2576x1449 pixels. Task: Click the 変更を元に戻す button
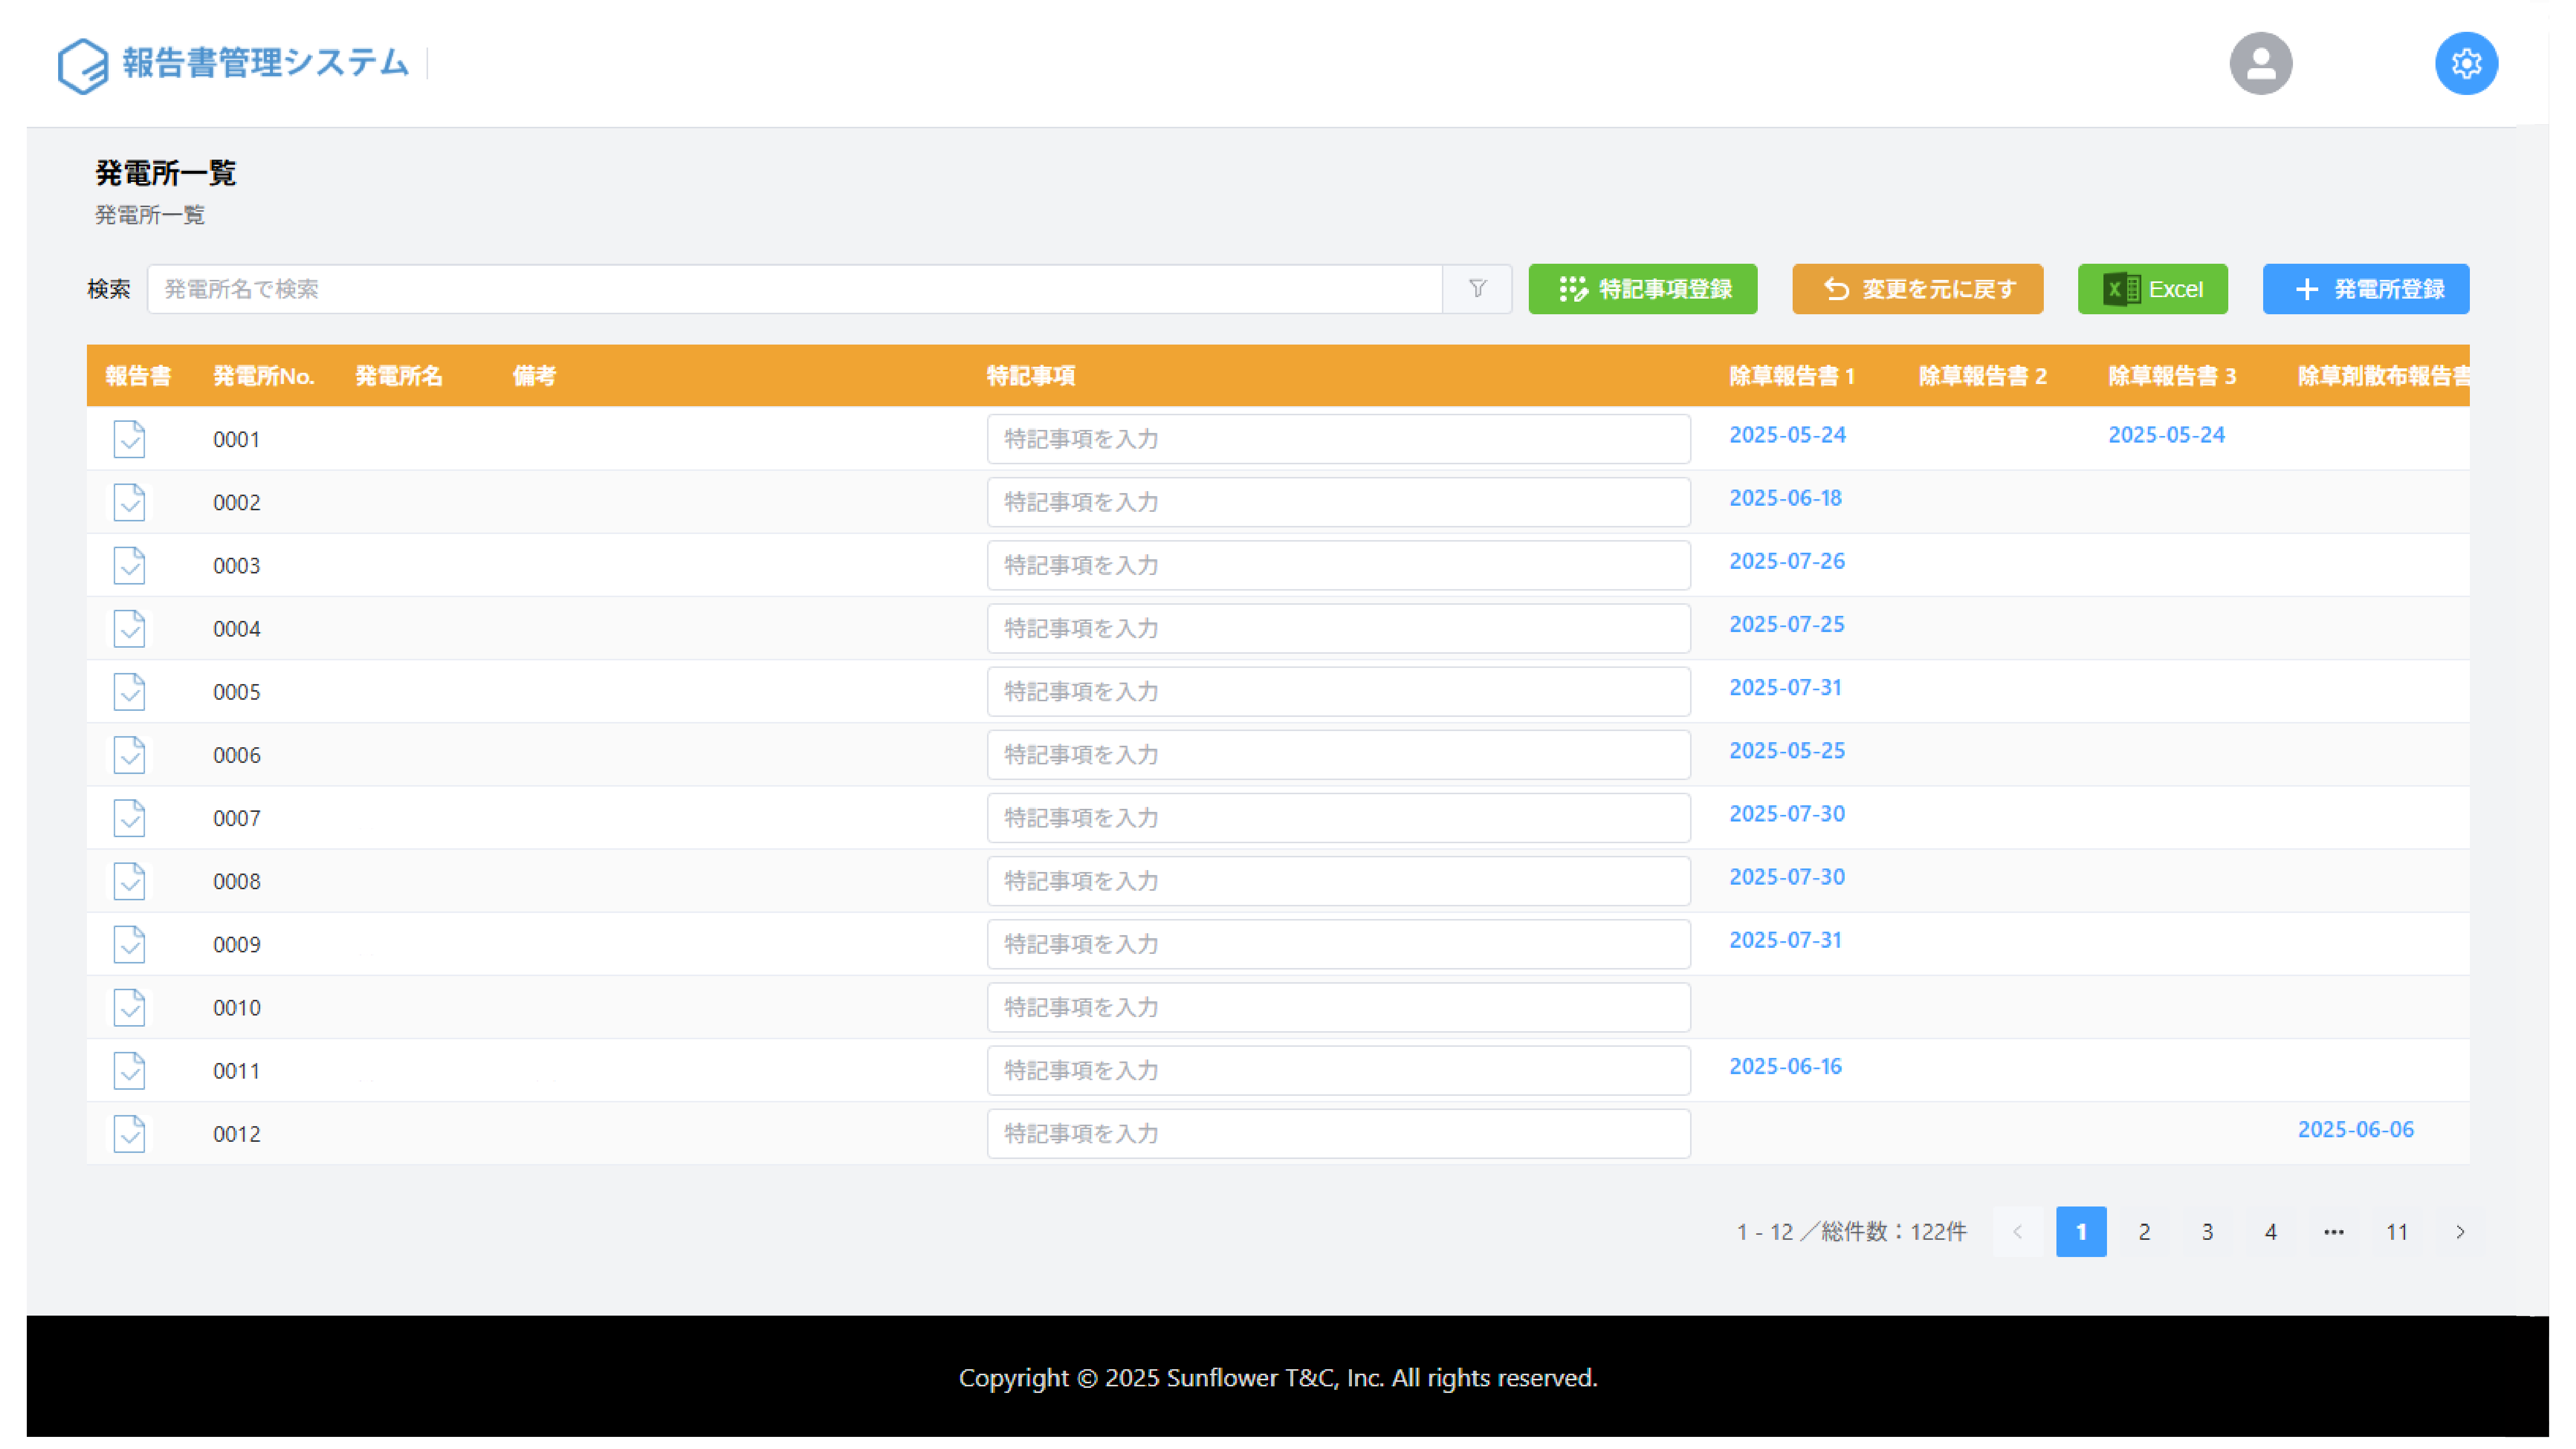tap(1917, 289)
